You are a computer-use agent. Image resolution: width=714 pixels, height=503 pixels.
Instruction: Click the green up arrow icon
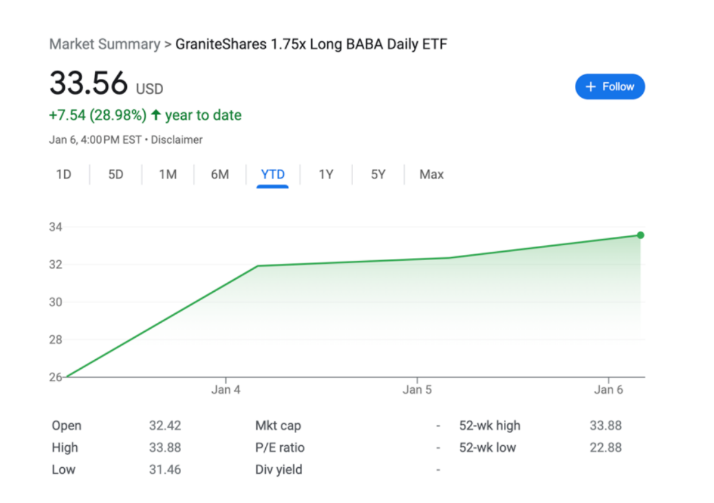coord(156,115)
